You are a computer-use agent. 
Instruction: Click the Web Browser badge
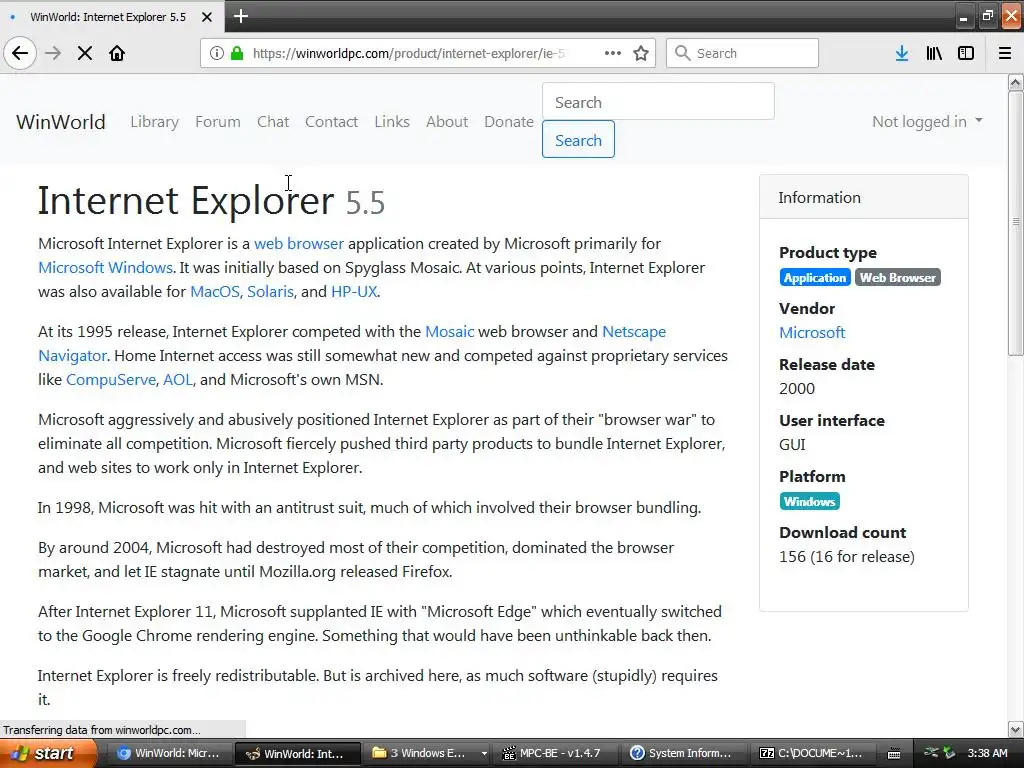[897, 278]
